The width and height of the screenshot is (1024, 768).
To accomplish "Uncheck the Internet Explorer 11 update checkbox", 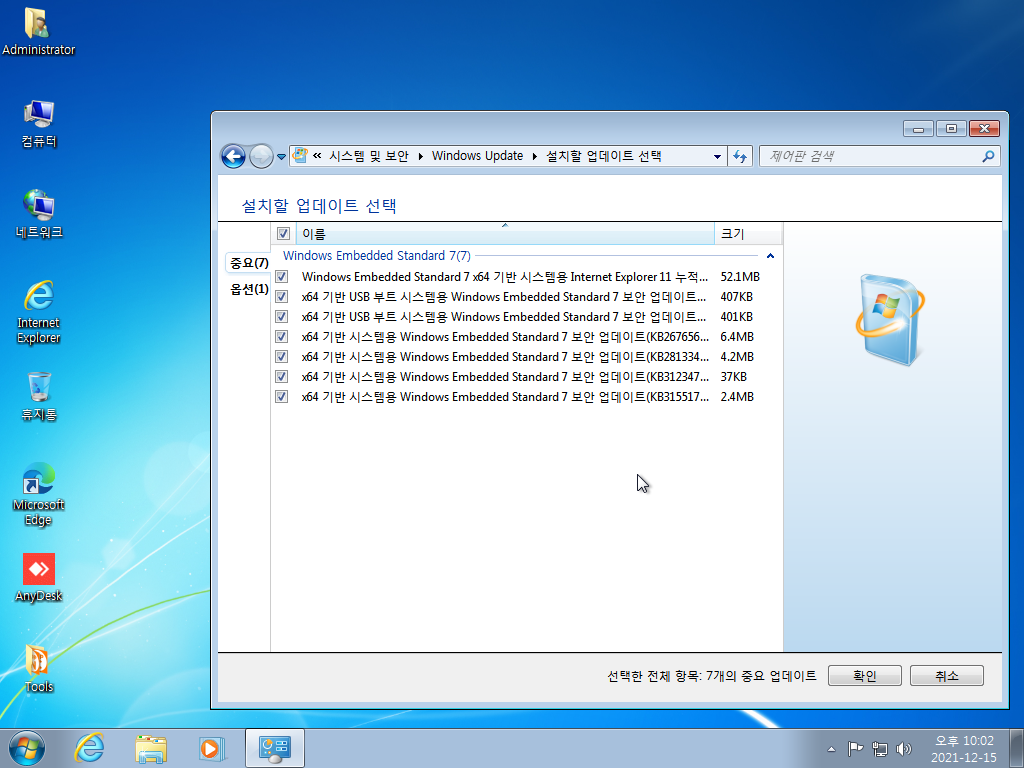I will point(281,276).
